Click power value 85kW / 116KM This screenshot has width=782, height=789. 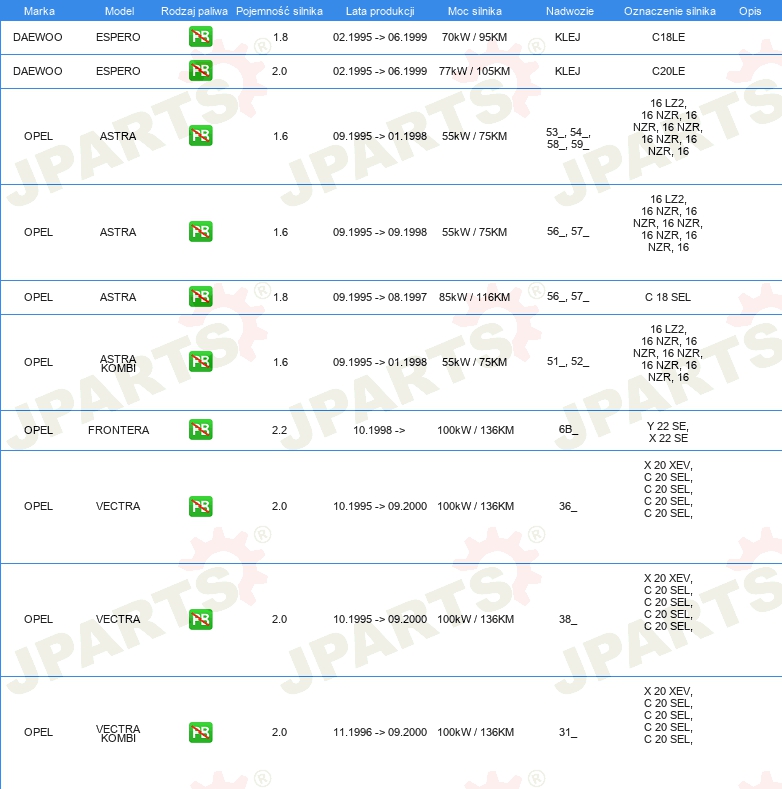[x=474, y=297]
